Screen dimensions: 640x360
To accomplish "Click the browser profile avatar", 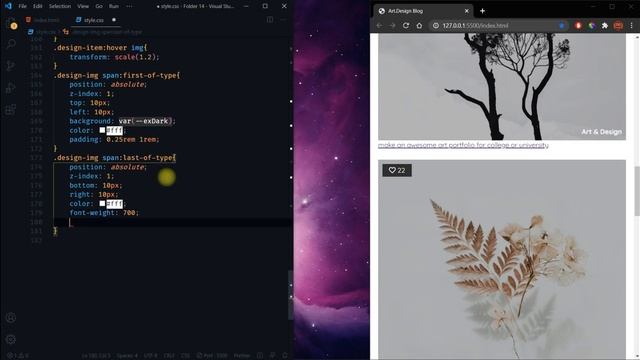I will coord(618,25).
